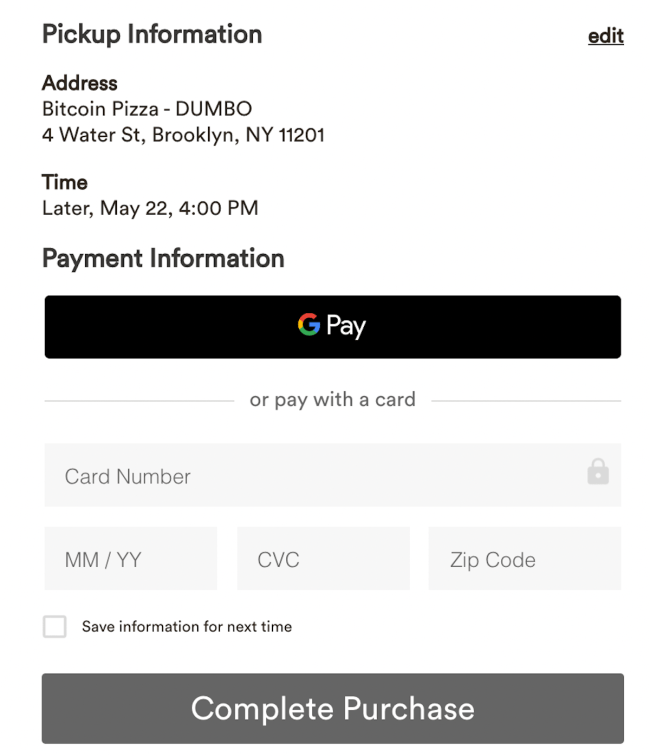Click the Pickup Information heading

[x=152, y=34]
